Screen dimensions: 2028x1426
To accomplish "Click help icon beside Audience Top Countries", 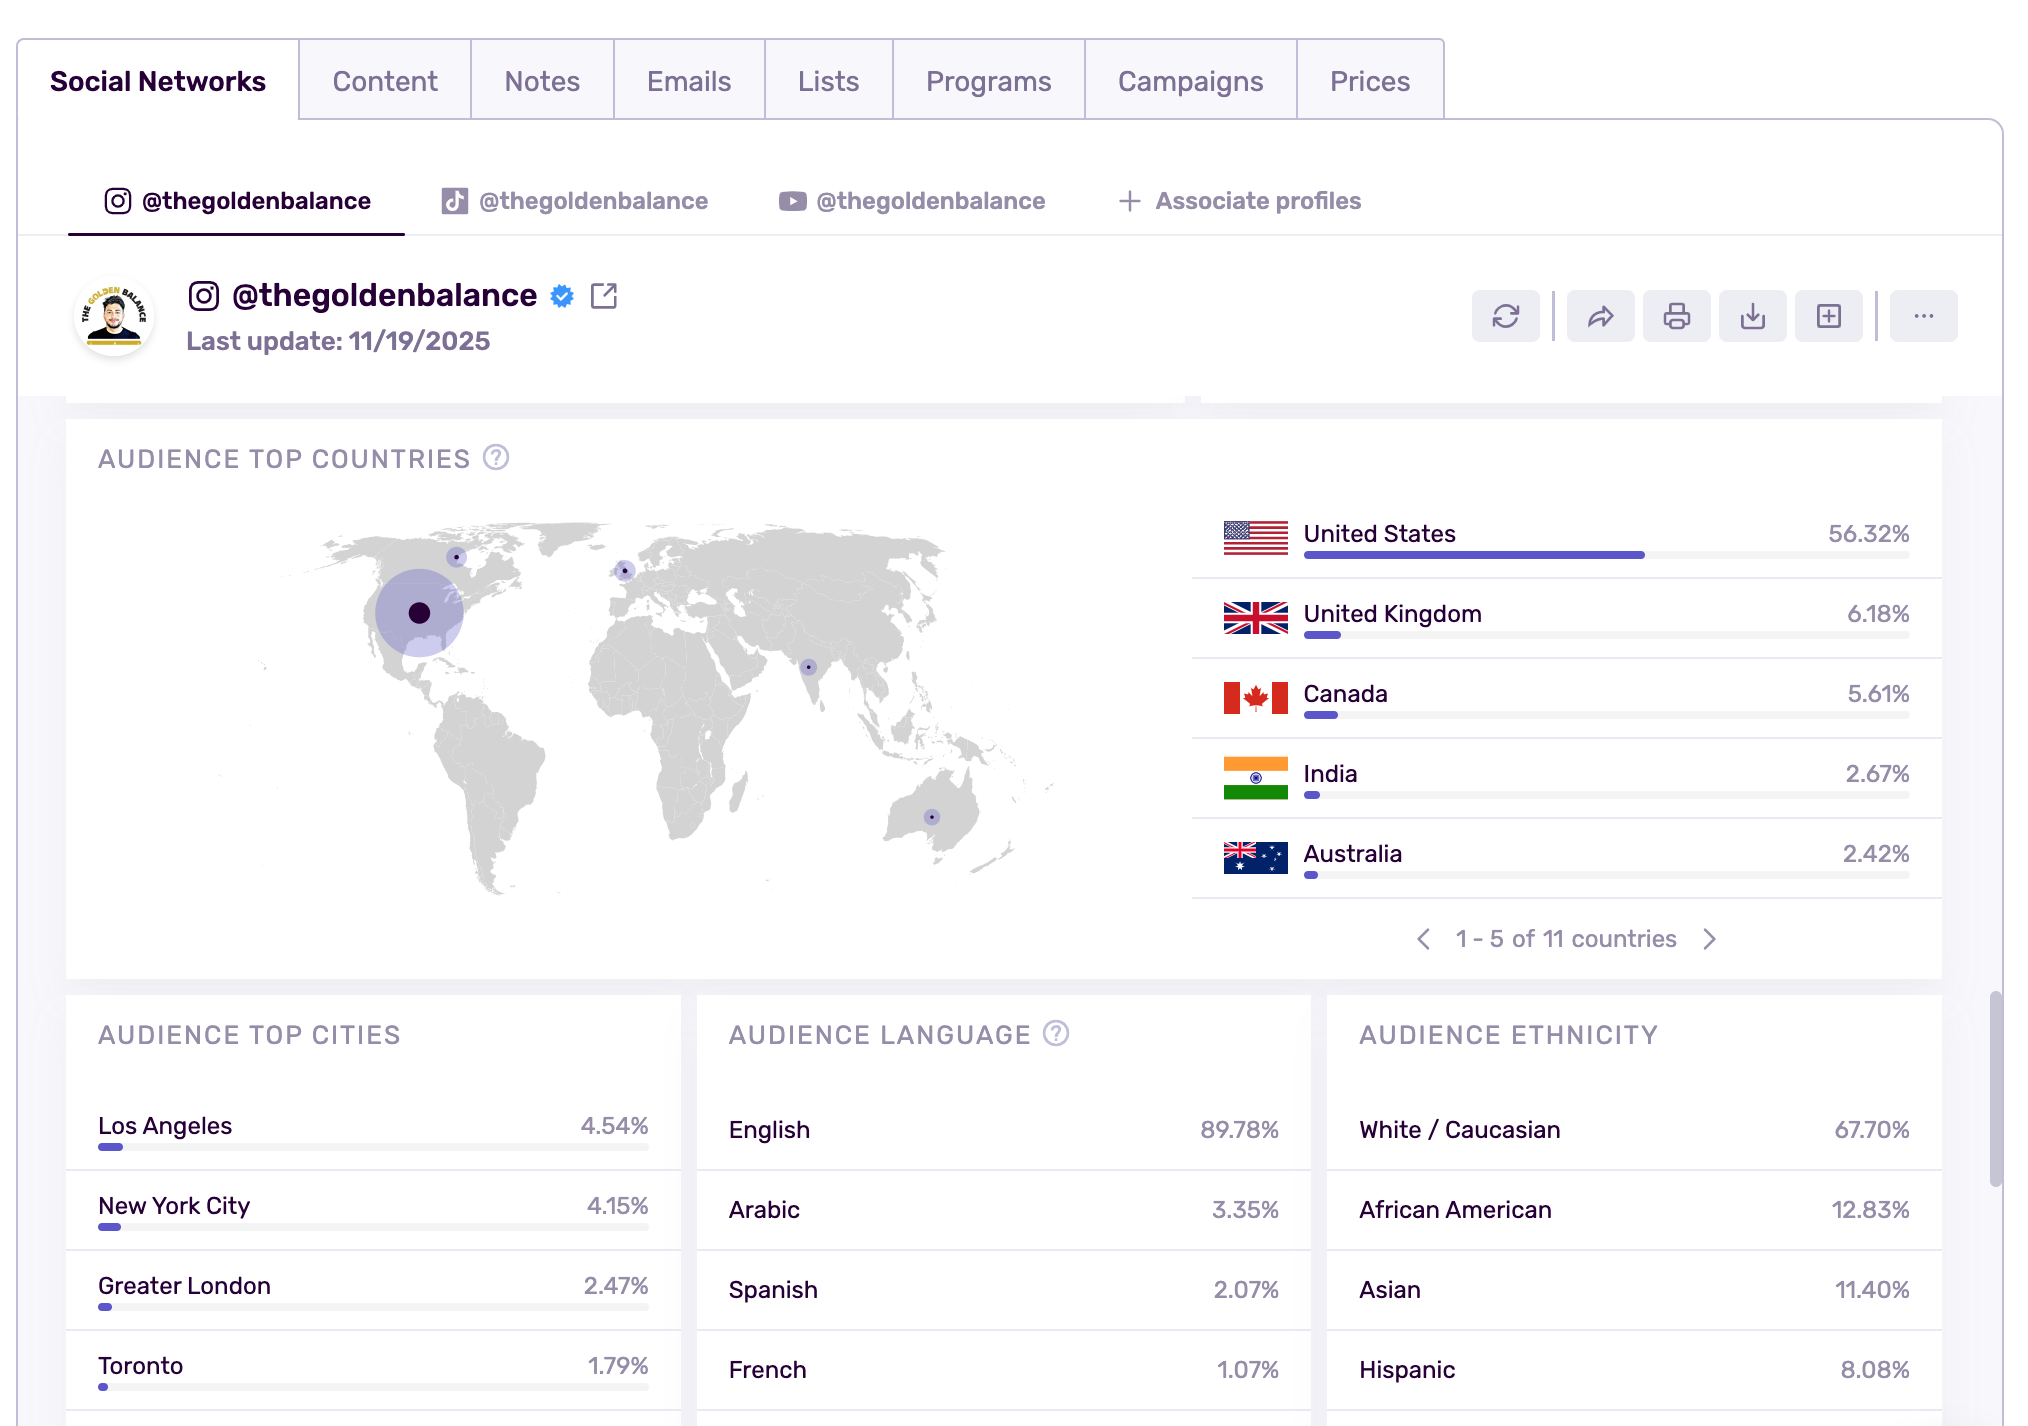I will coord(496,458).
